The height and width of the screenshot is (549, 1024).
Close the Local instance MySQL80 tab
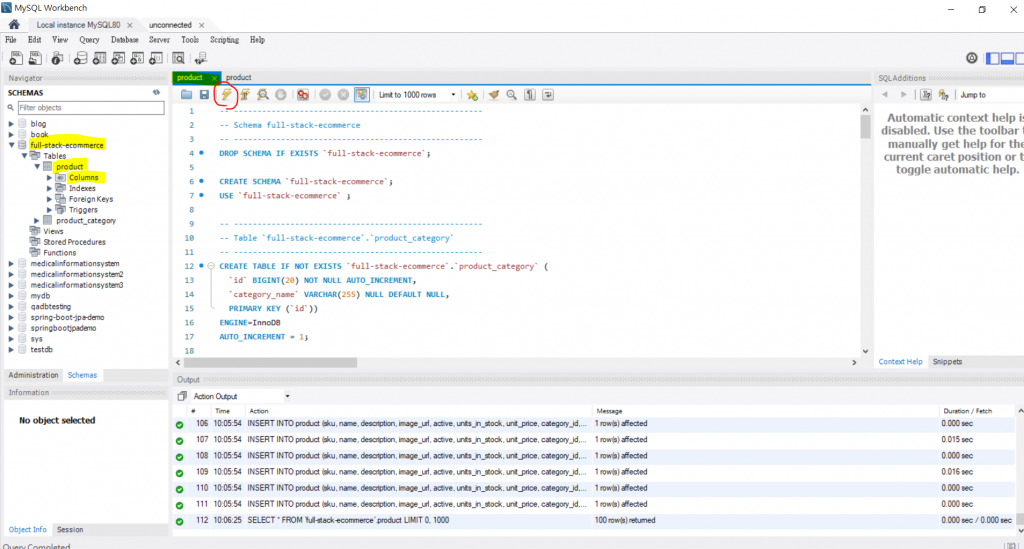[129, 25]
